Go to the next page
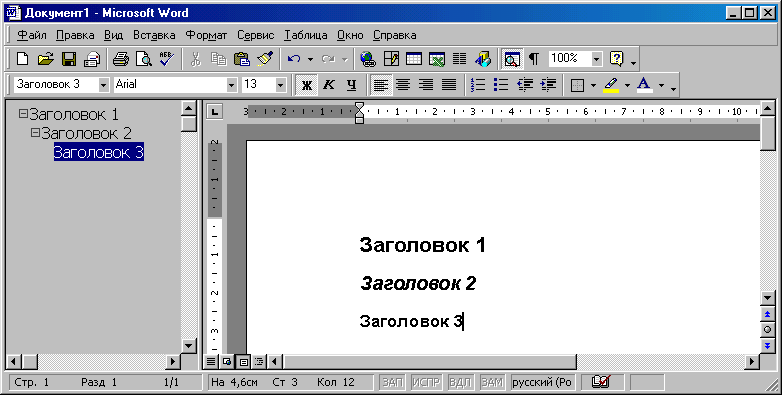Viewport: 782px width, 395px height. point(768,345)
